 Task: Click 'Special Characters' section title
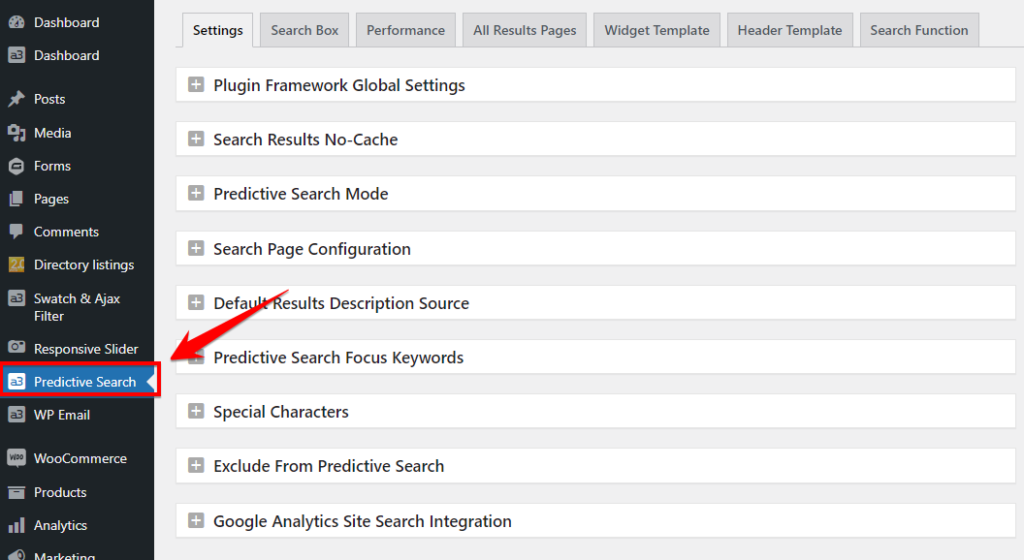point(281,412)
